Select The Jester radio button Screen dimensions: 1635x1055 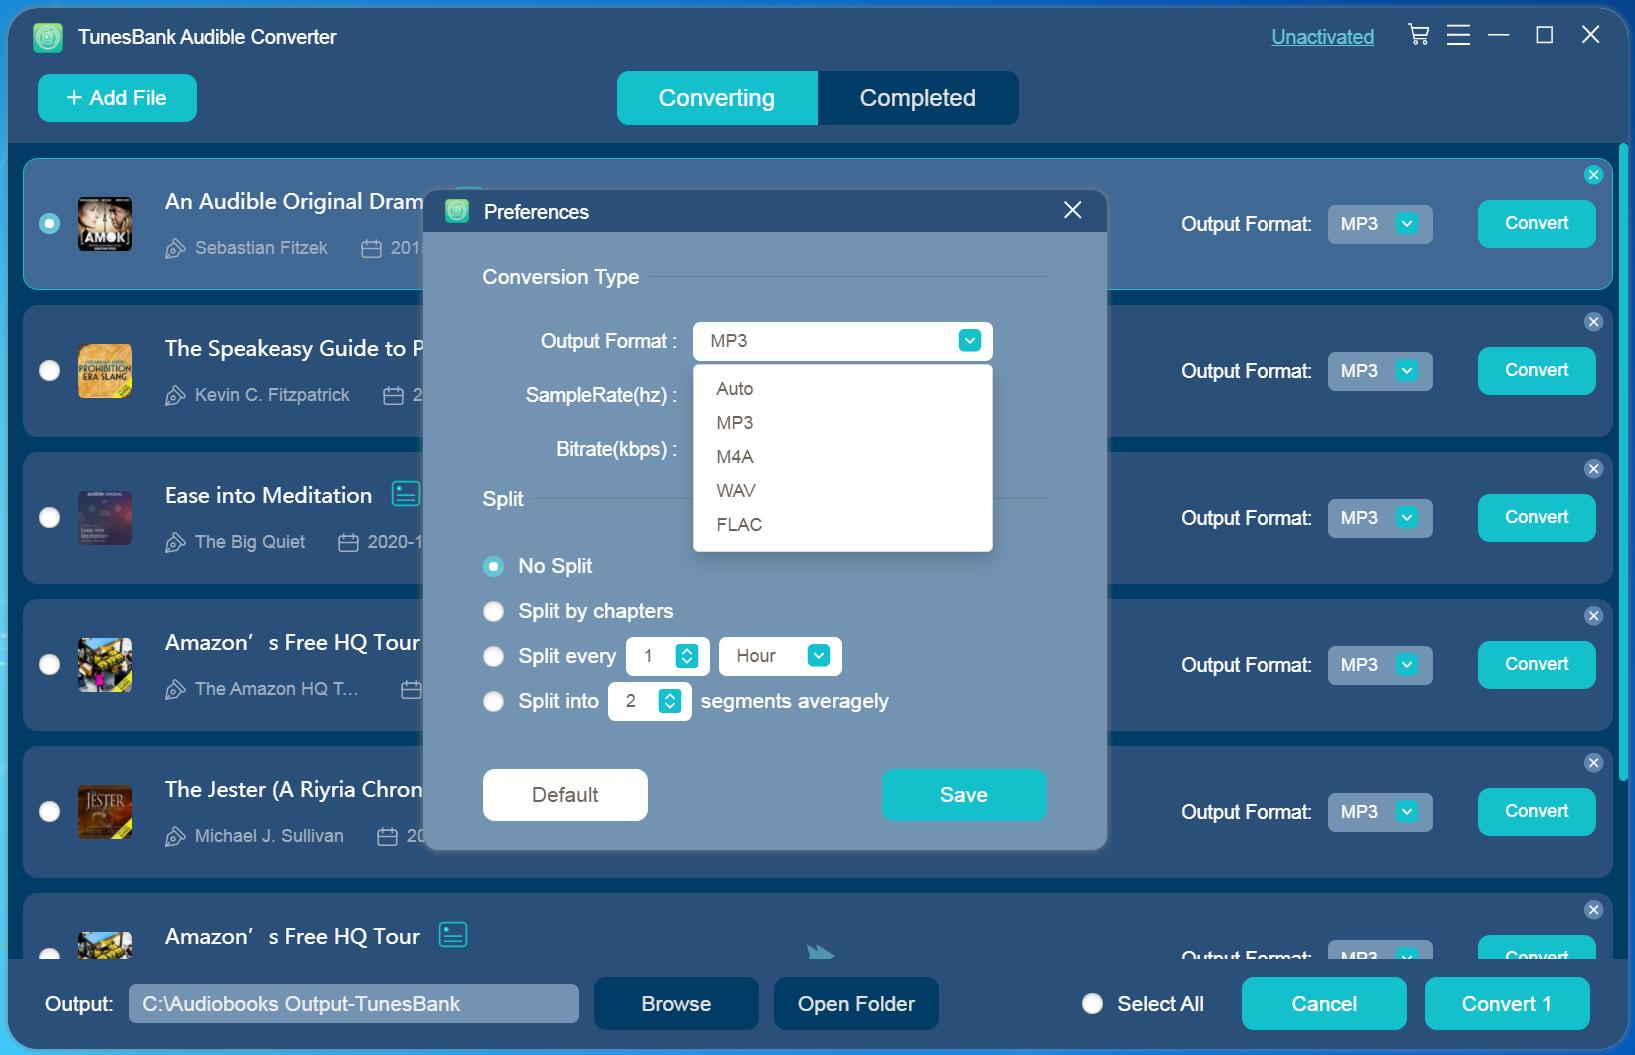click(49, 811)
